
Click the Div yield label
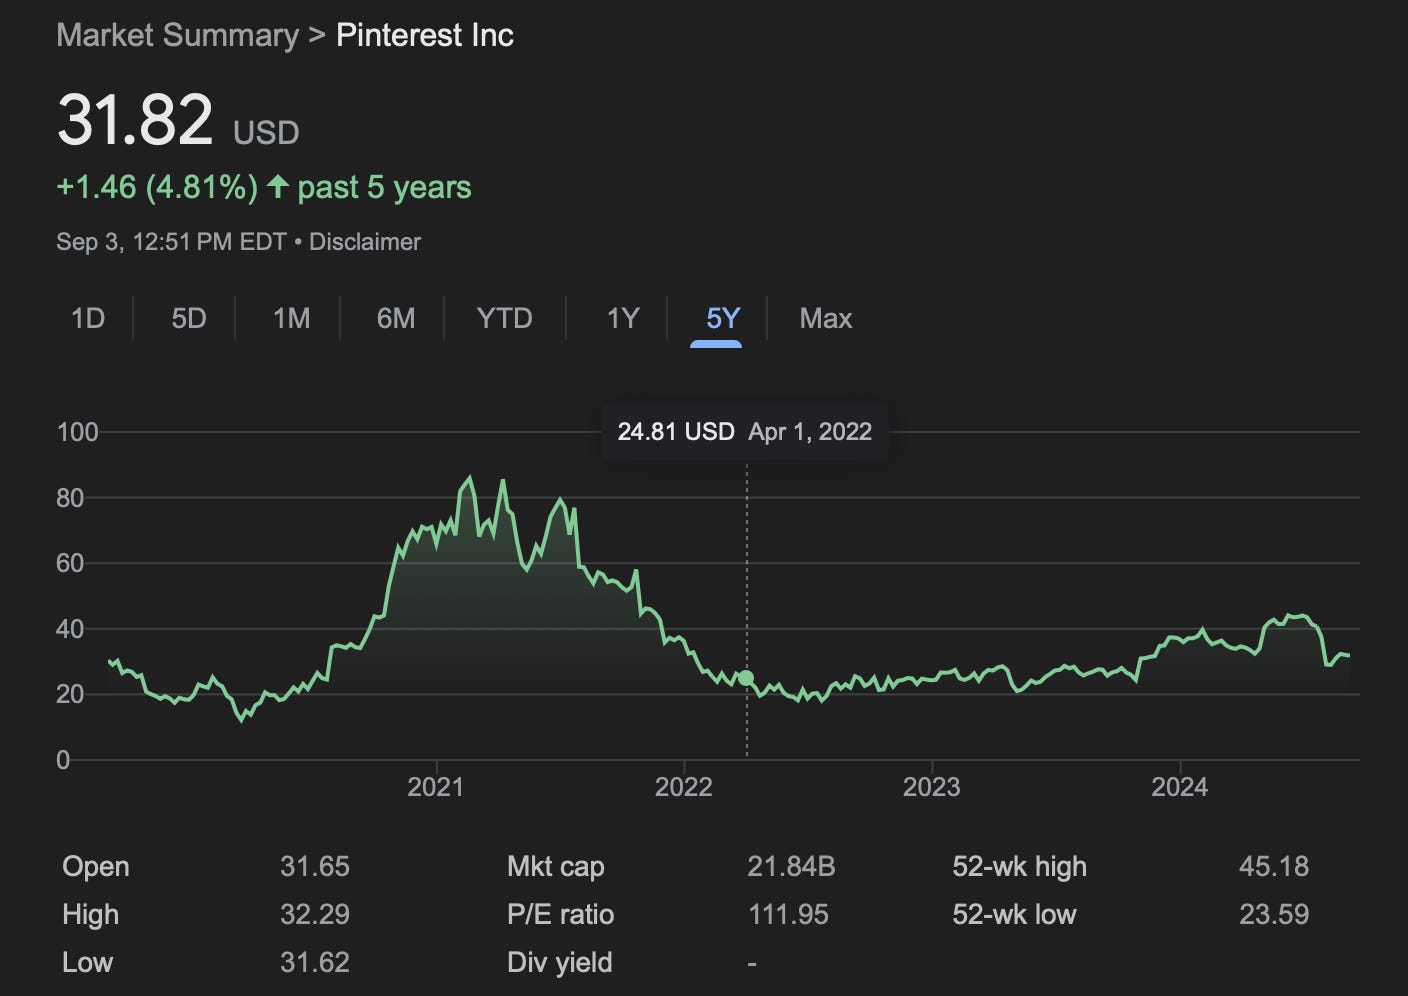(x=560, y=962)
